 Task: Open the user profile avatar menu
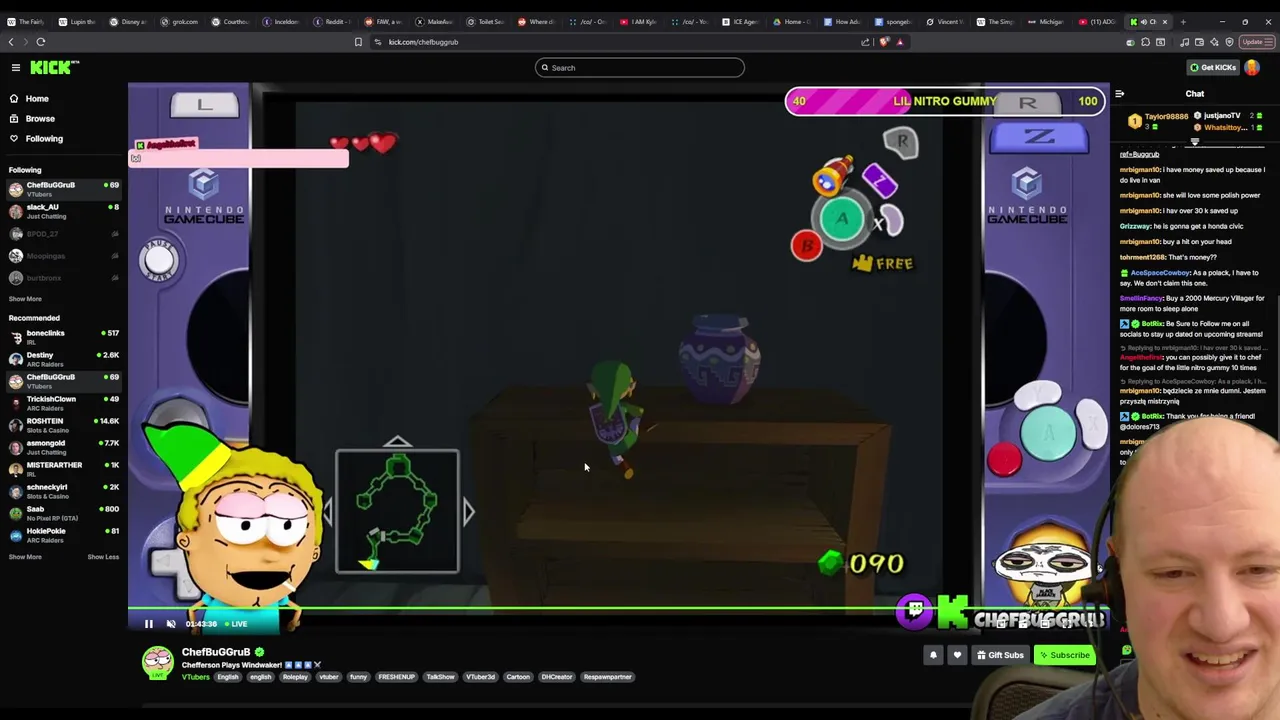point(1252,67)
